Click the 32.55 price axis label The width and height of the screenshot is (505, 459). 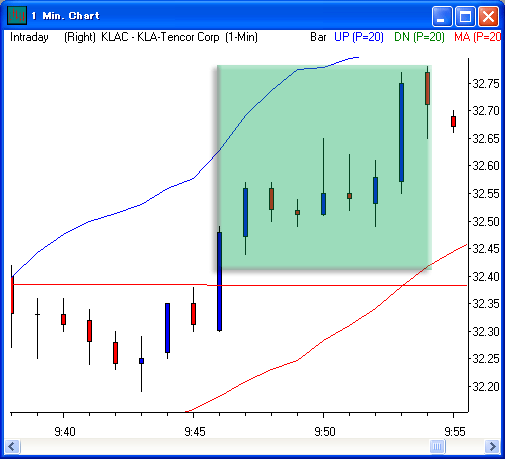tap(486, 194)
